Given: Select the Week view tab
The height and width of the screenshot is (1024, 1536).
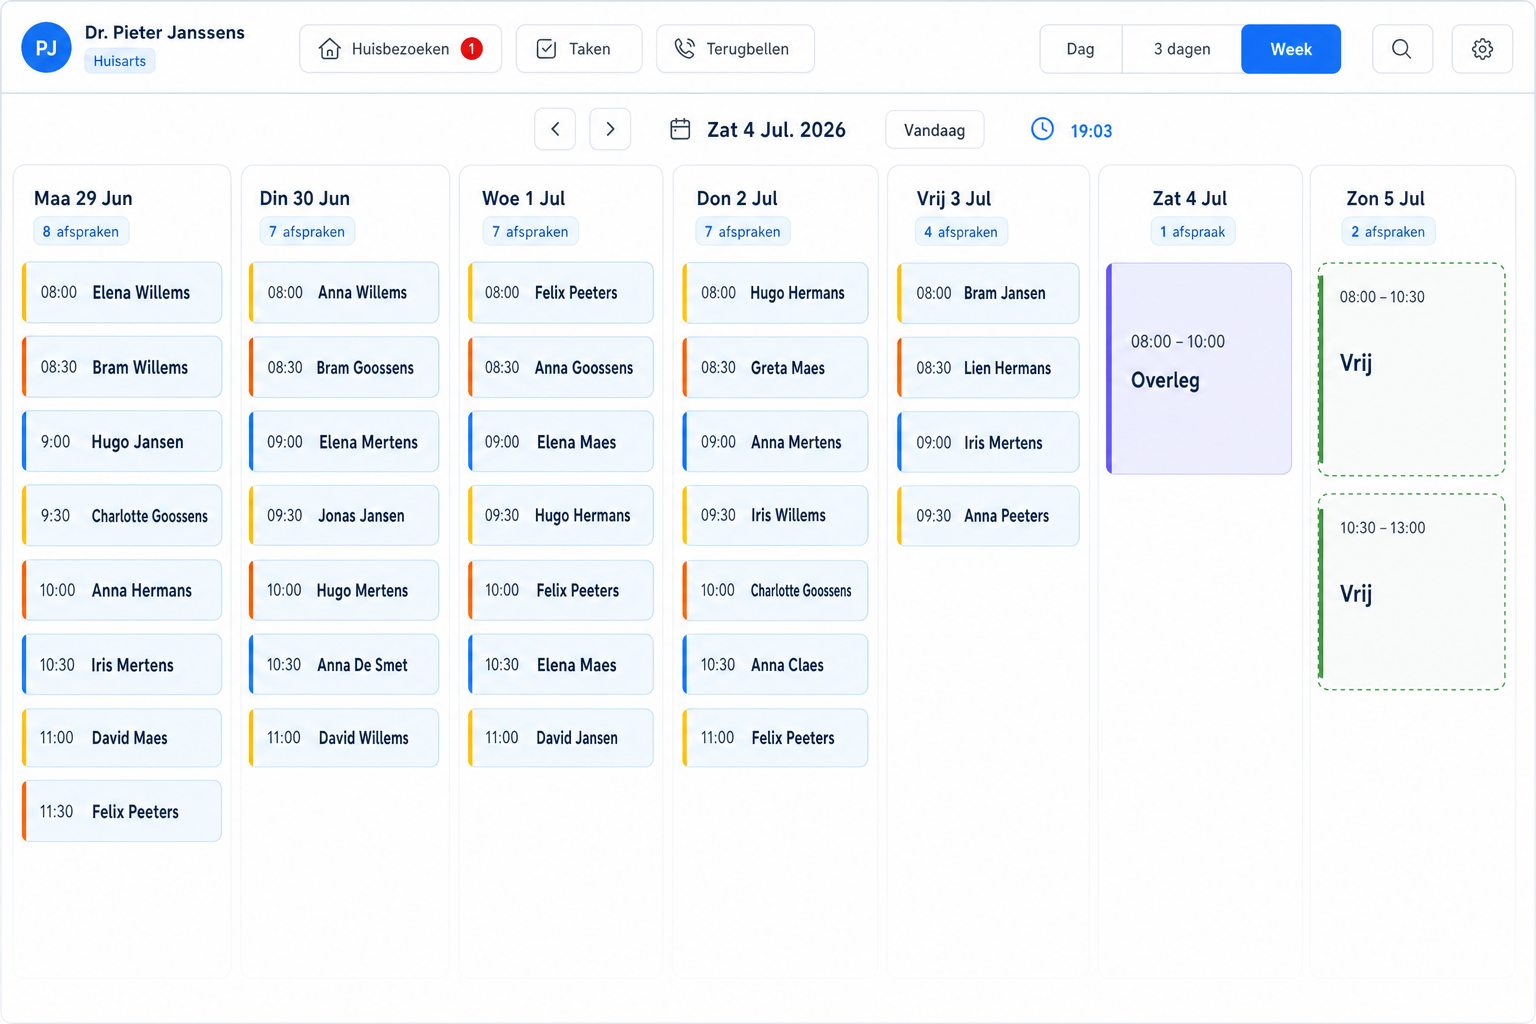Looking at the screenshot, I should (x=1291, y=49).
